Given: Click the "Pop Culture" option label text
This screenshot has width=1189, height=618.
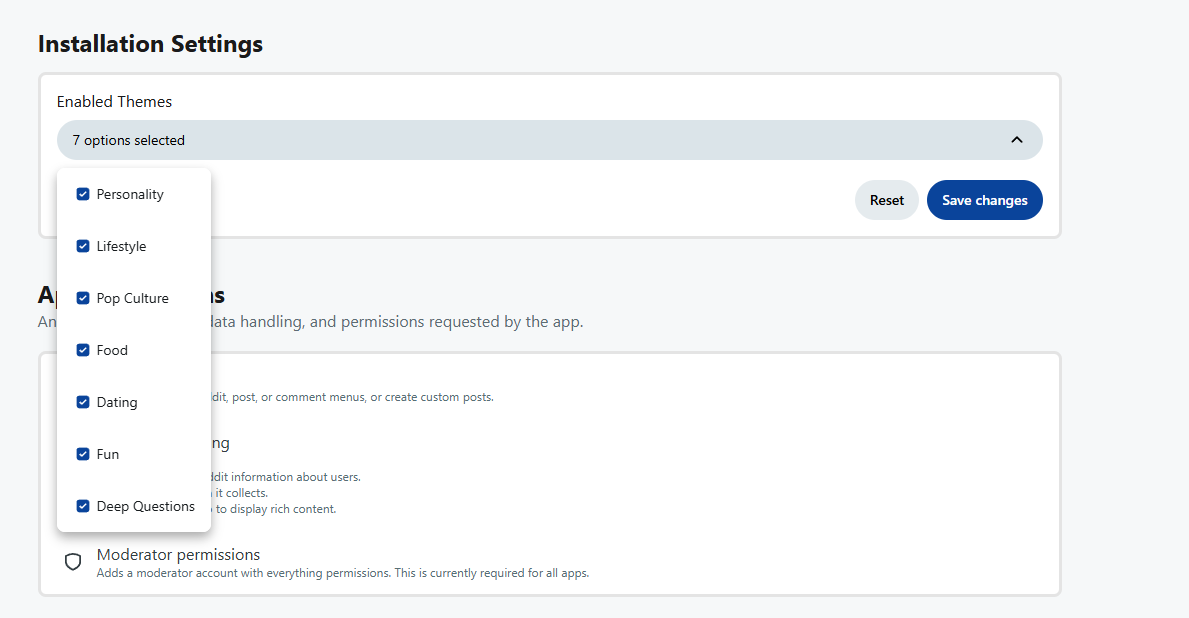Looking at the screenshot, I should (x=132, y=298).
